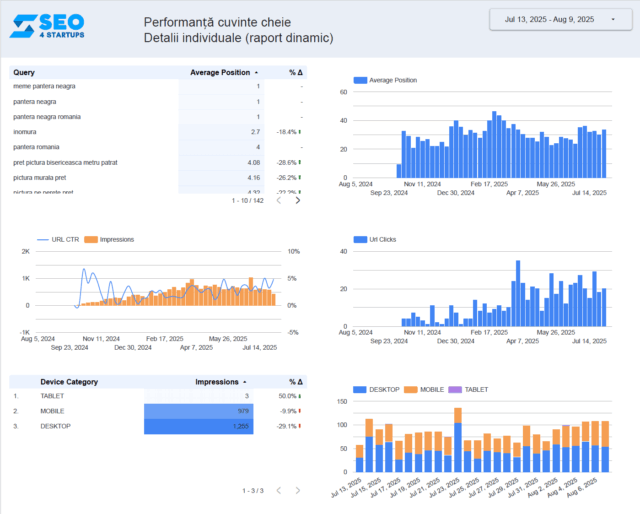This screenshot has height=514, width=640.
Task: Select the 'inomura' query row
Action: (x=25, y=132)
